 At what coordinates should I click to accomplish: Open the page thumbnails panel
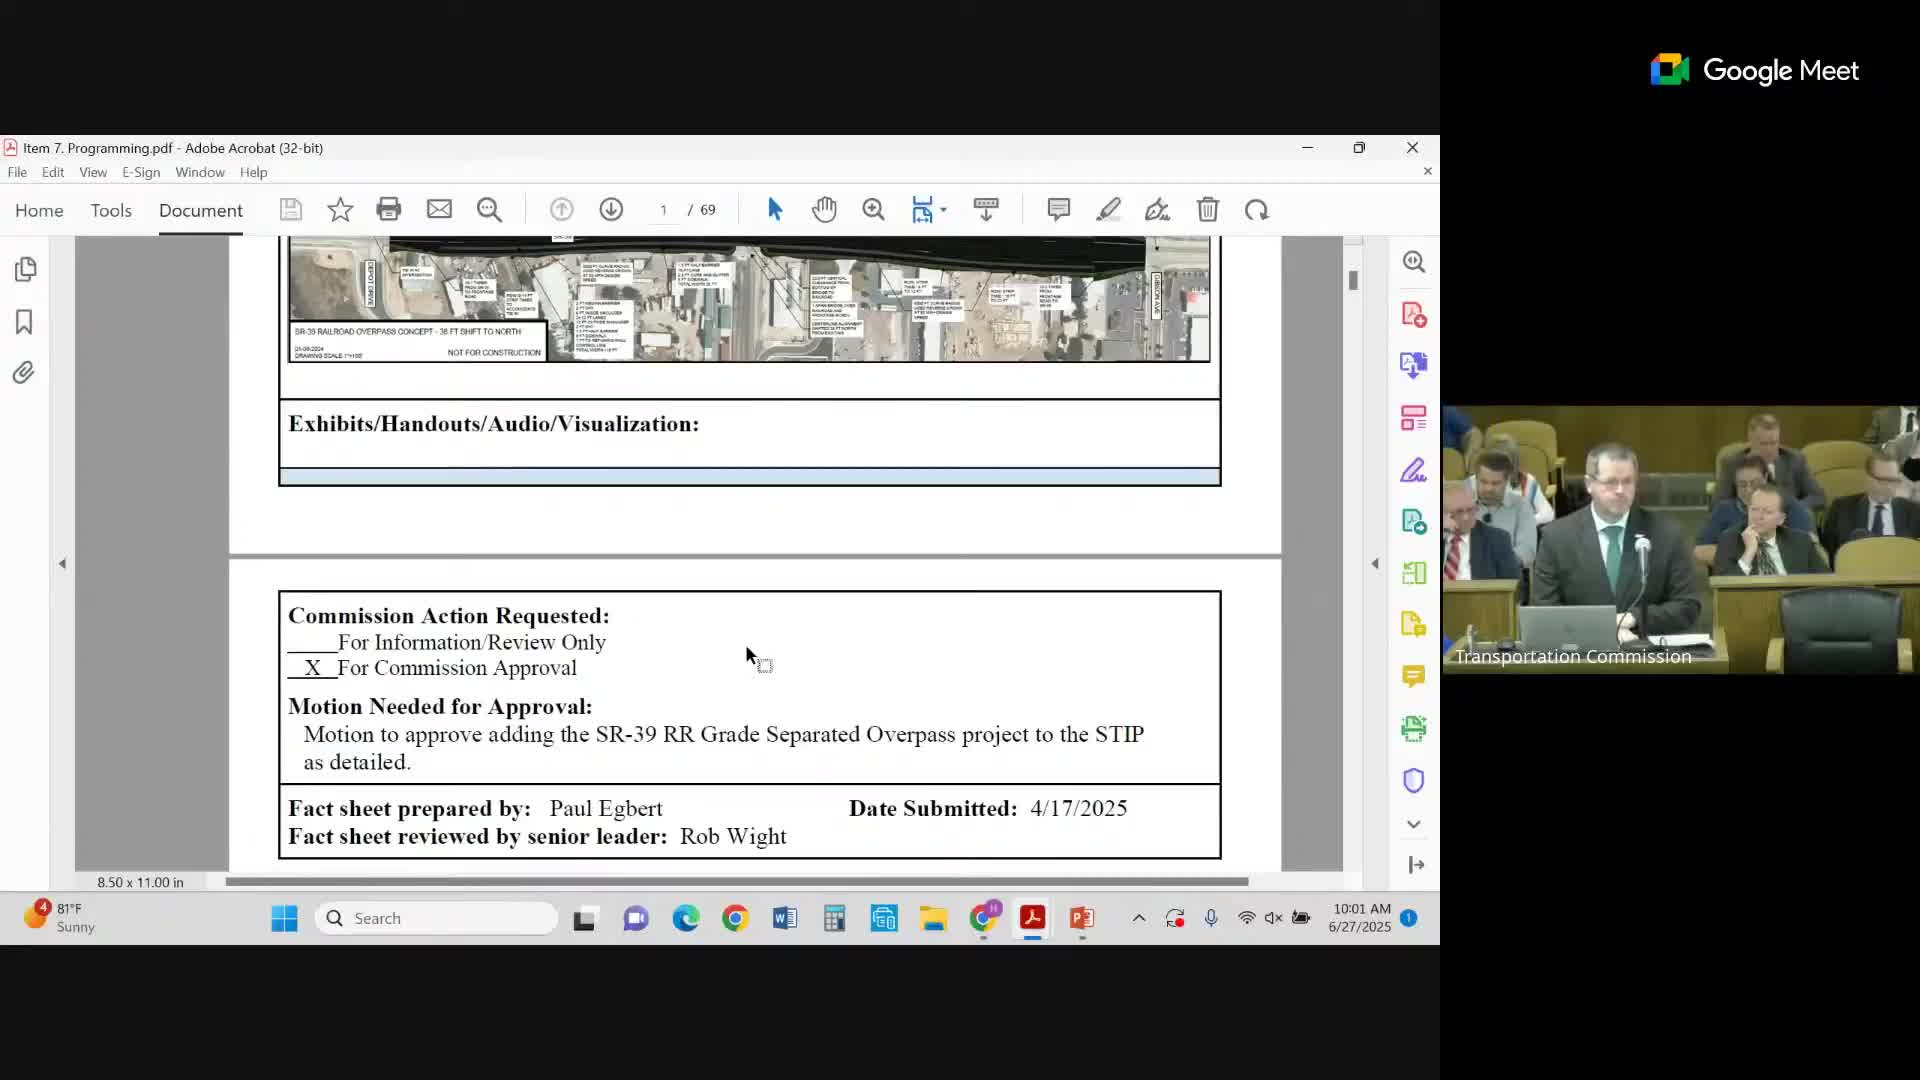tap(25, 269)
